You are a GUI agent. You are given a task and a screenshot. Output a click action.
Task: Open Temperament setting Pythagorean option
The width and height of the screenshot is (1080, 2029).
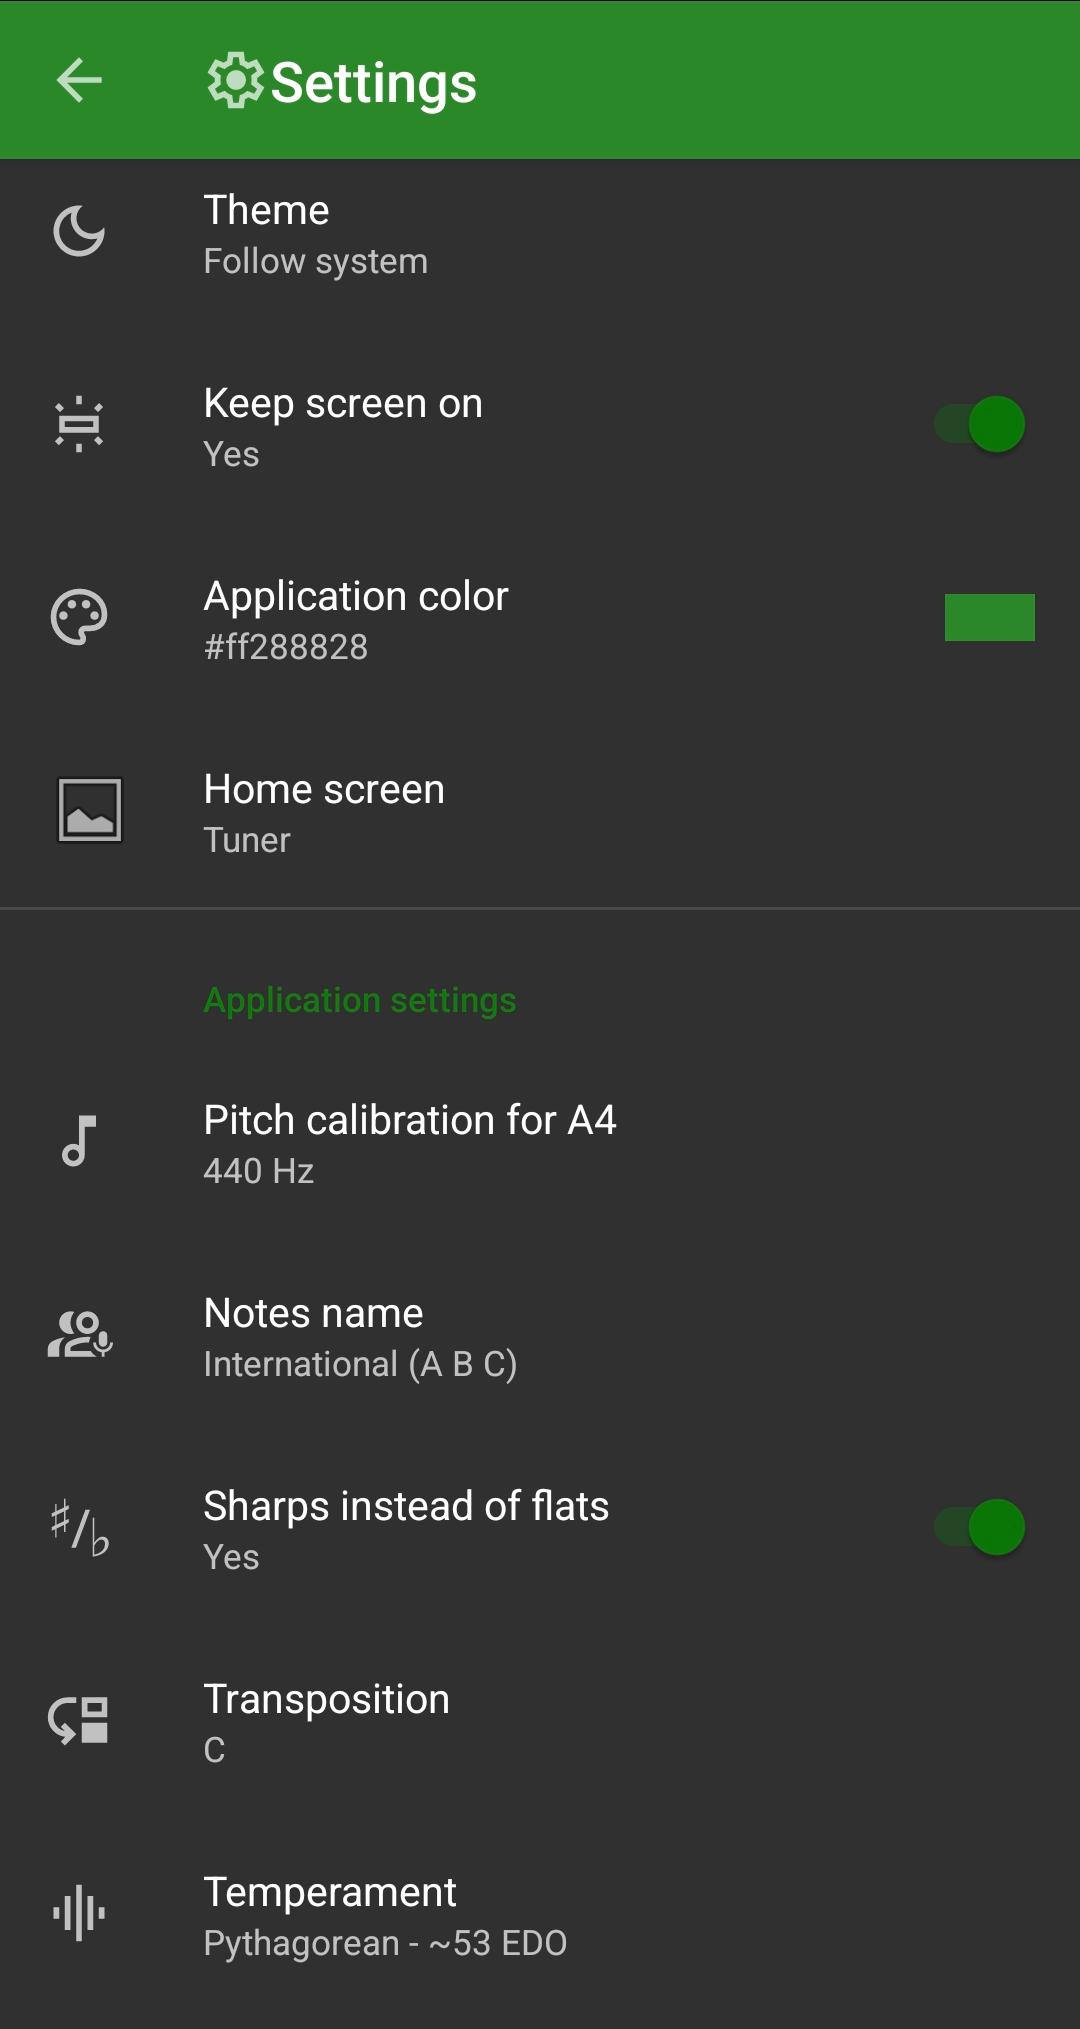point(385,1916)
